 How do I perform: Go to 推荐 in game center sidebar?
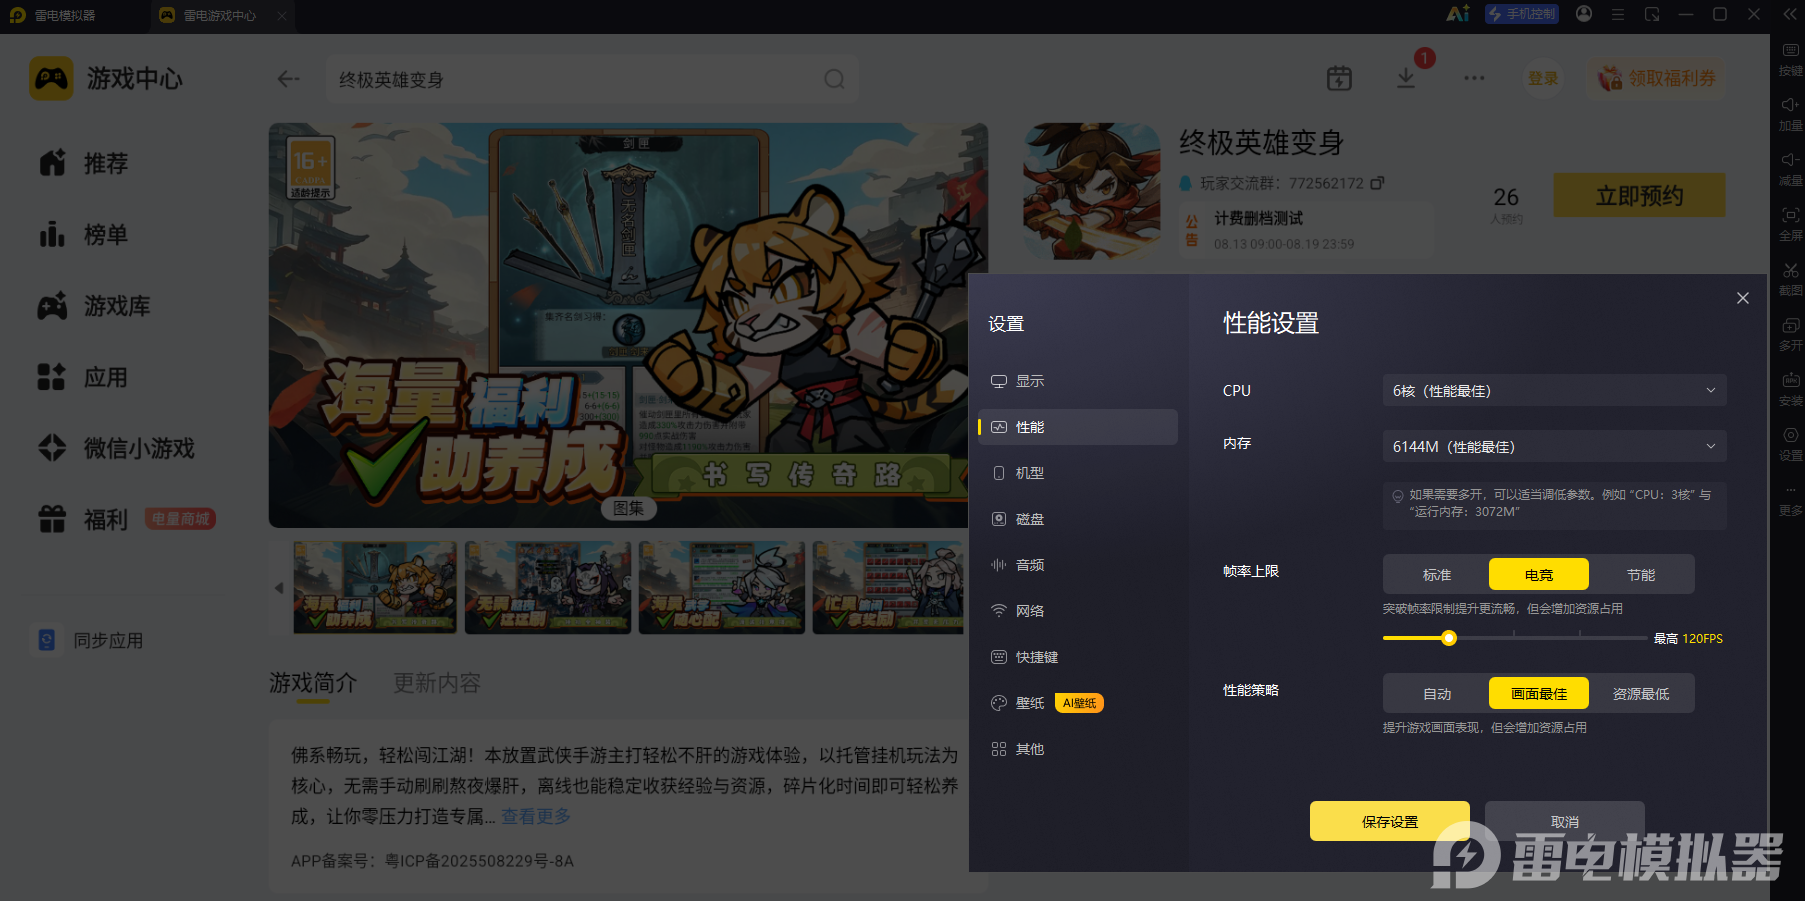click(84, 163)
